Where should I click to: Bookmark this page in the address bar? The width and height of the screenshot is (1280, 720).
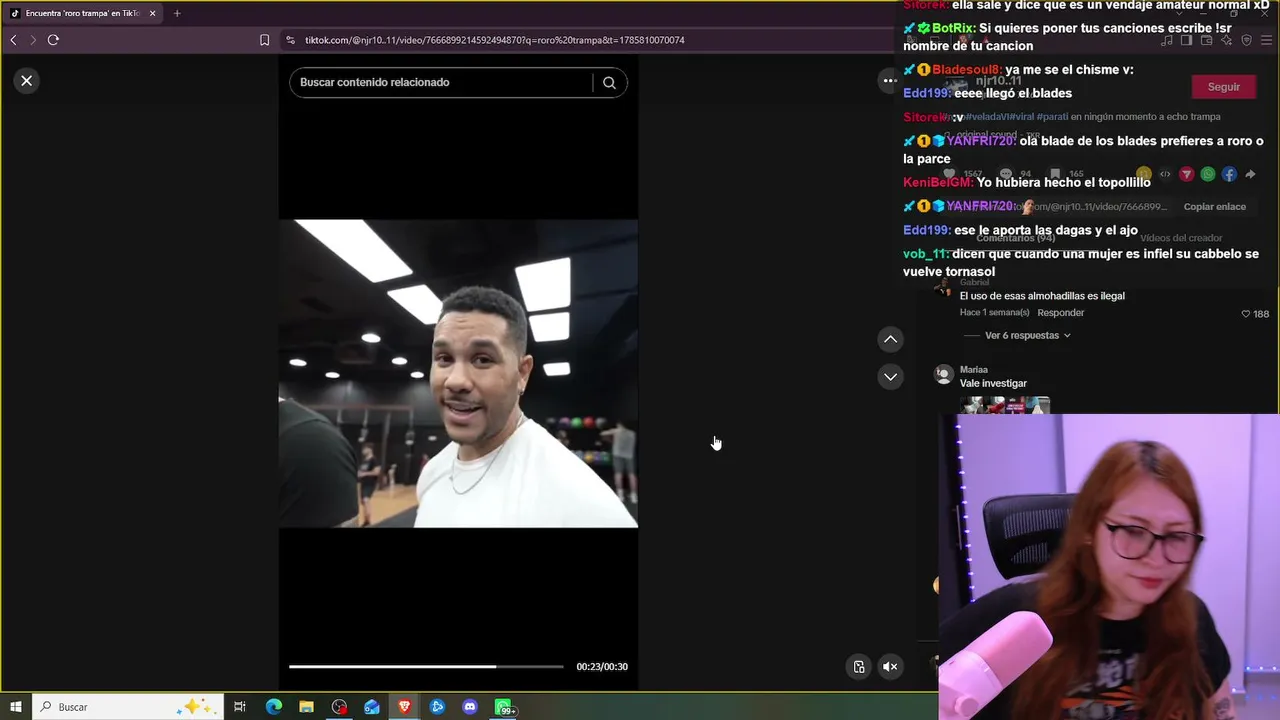tap(264, 40)
